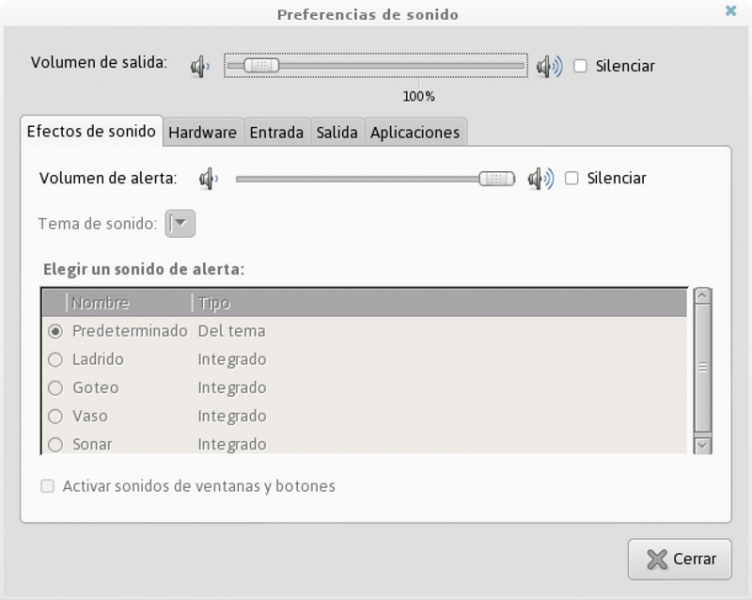Close the dialog with top-right X icon
Viewport: 752px width, 600px height.
[730, 11]
